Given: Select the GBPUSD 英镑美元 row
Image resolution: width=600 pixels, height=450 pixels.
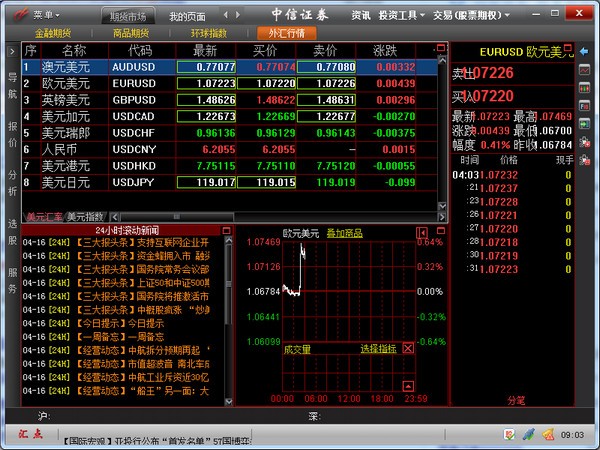Looking at the screenshot, I should click(230, 100).
